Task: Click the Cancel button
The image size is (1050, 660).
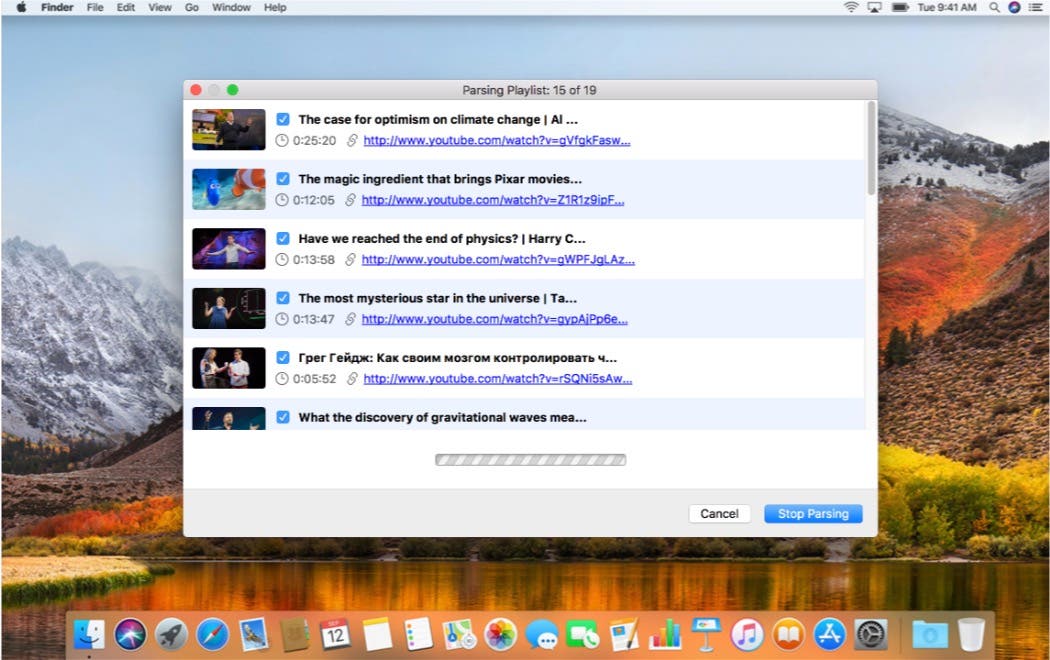Action: [x=719, y=513]
